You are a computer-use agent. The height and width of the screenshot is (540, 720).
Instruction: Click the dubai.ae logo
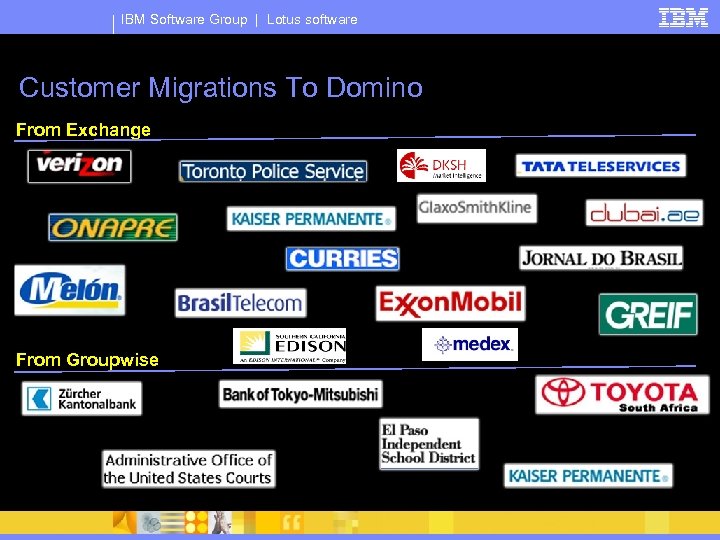(x=644, y=213)
